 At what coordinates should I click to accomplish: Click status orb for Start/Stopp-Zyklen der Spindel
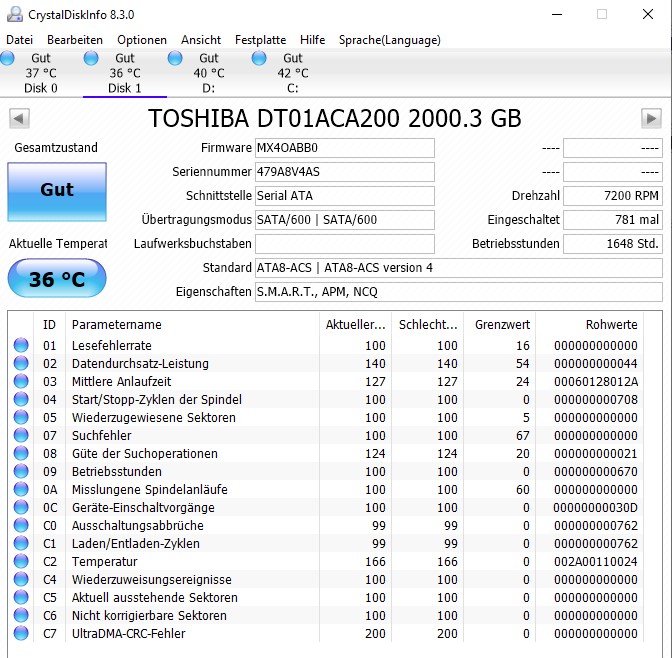(x=21, y=399)
